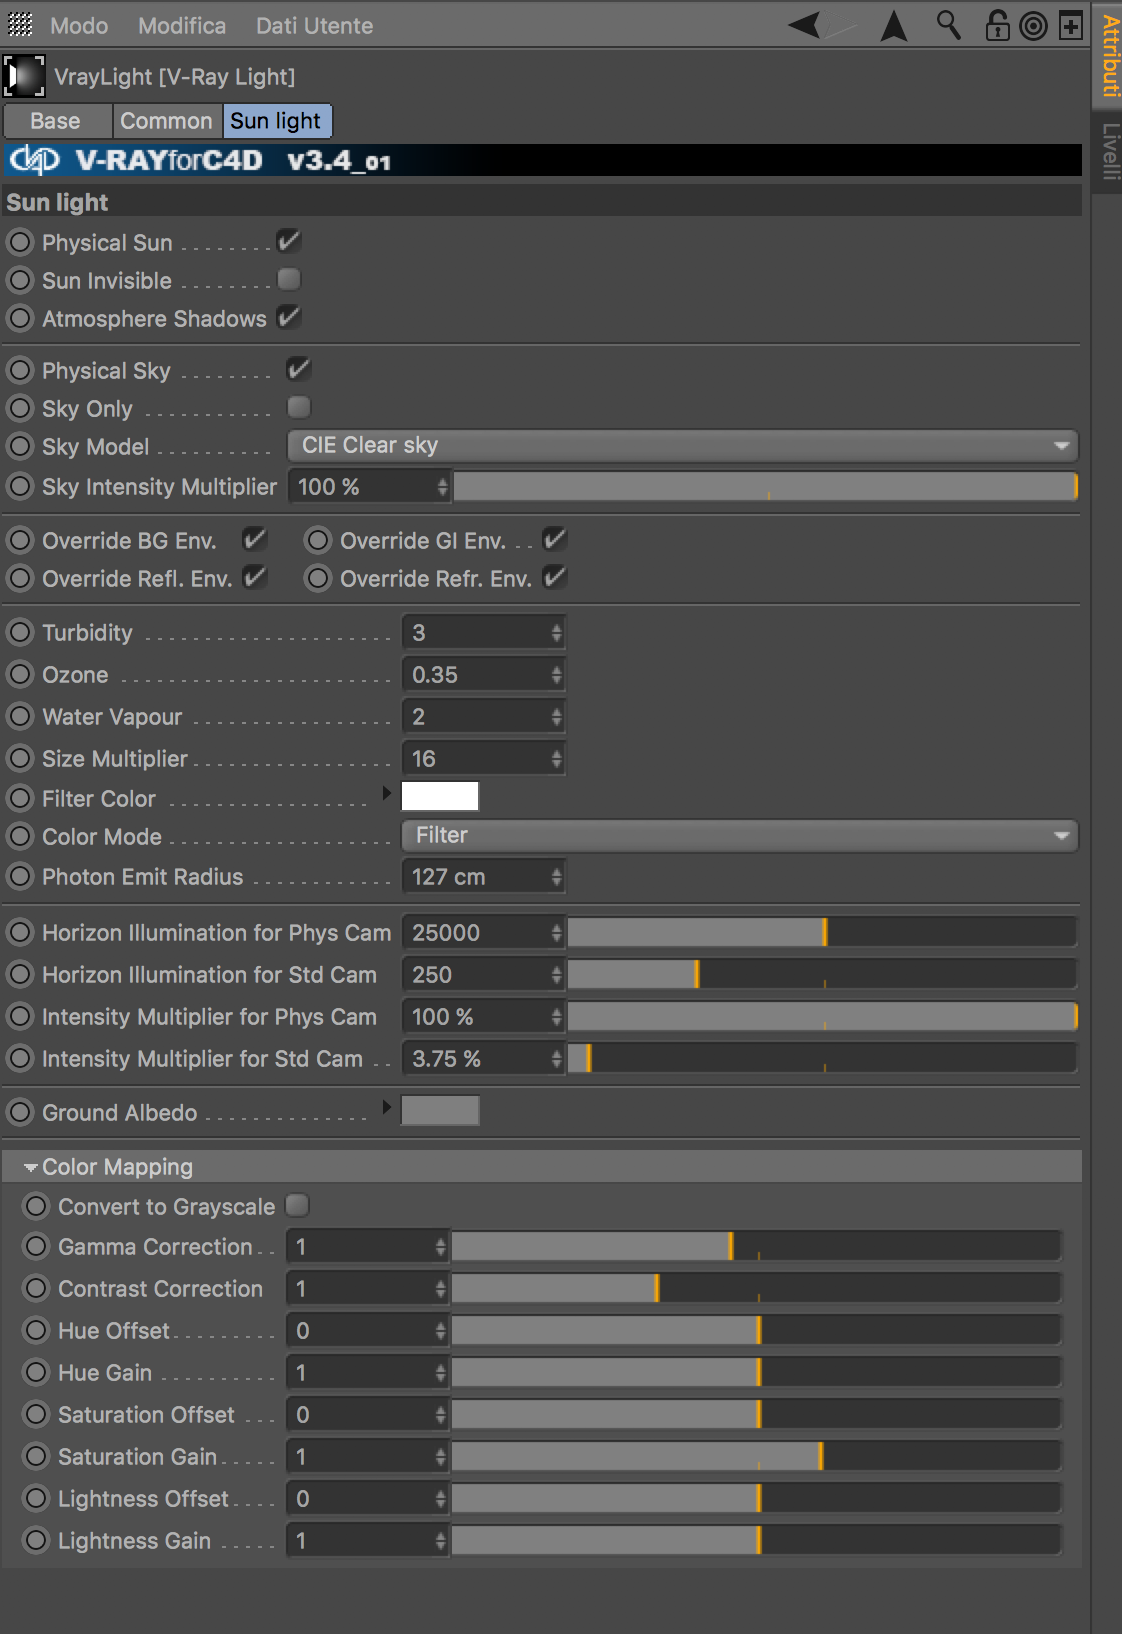Viewport: 1122px width, 1634px height.
Task: Toggle the Sky Only checkbox
Action: click(298, 408)
